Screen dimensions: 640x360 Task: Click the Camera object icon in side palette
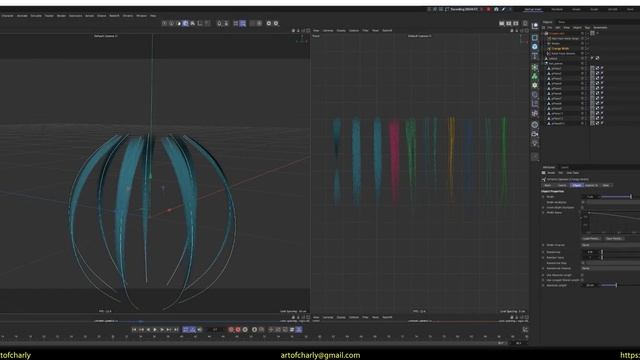click(535, 134)
